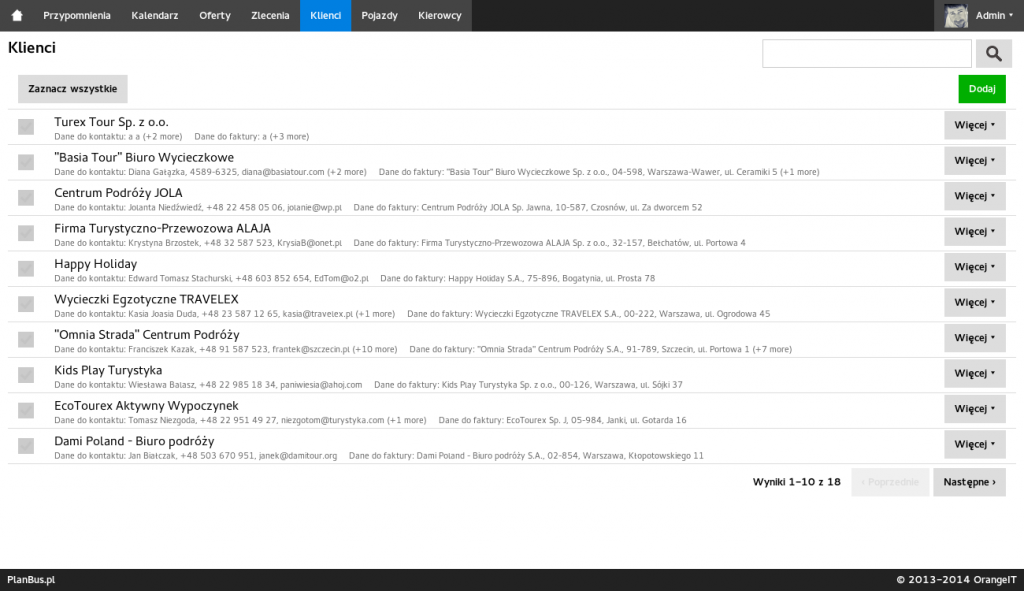Screen dimensions: 1024x591
Task: Open Więcej dropdown for TRAVELEX
Action: [974, 302]
